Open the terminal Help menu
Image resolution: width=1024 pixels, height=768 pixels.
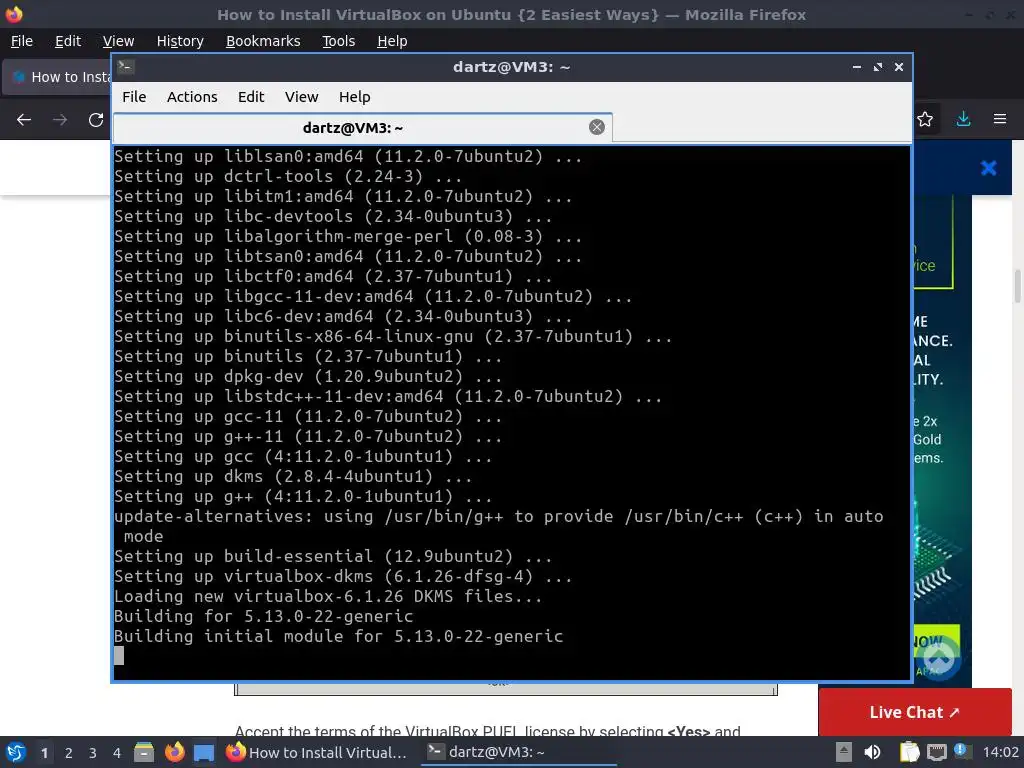pos(355,97)
